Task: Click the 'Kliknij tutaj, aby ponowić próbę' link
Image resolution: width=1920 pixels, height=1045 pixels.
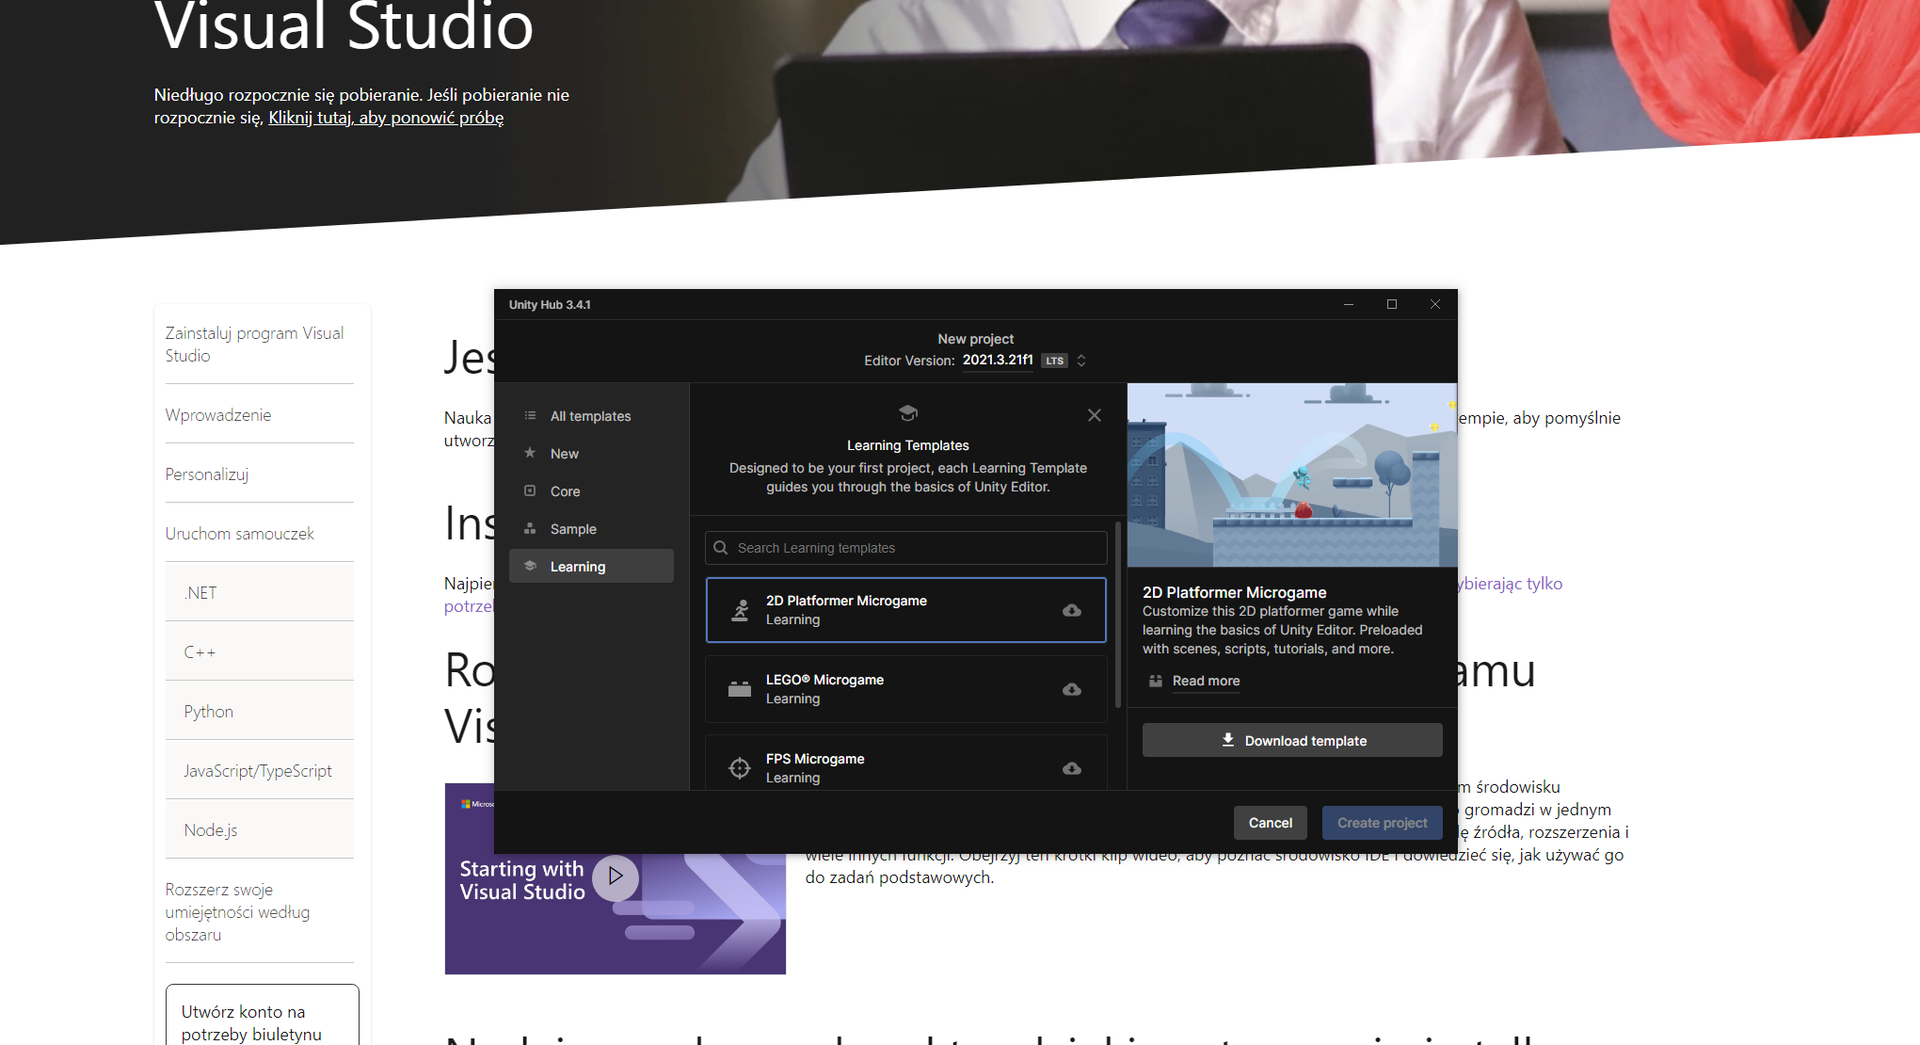Action: click(385, 117)
